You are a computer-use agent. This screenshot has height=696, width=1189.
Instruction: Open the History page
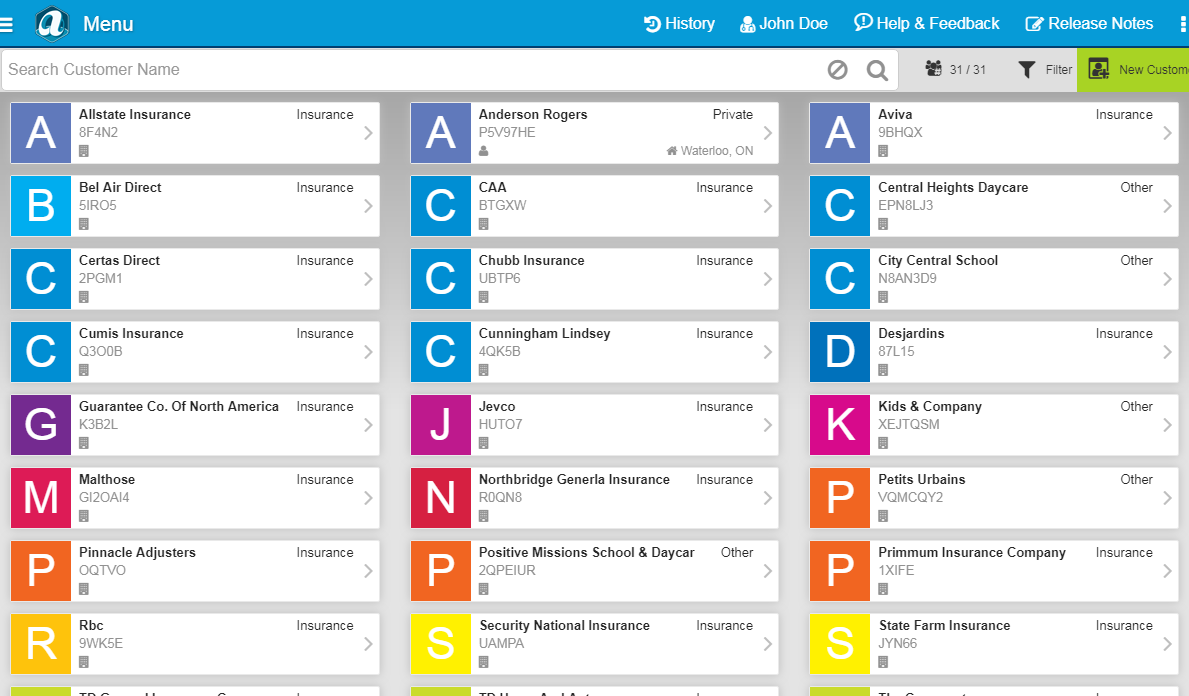tap(679, 24)
